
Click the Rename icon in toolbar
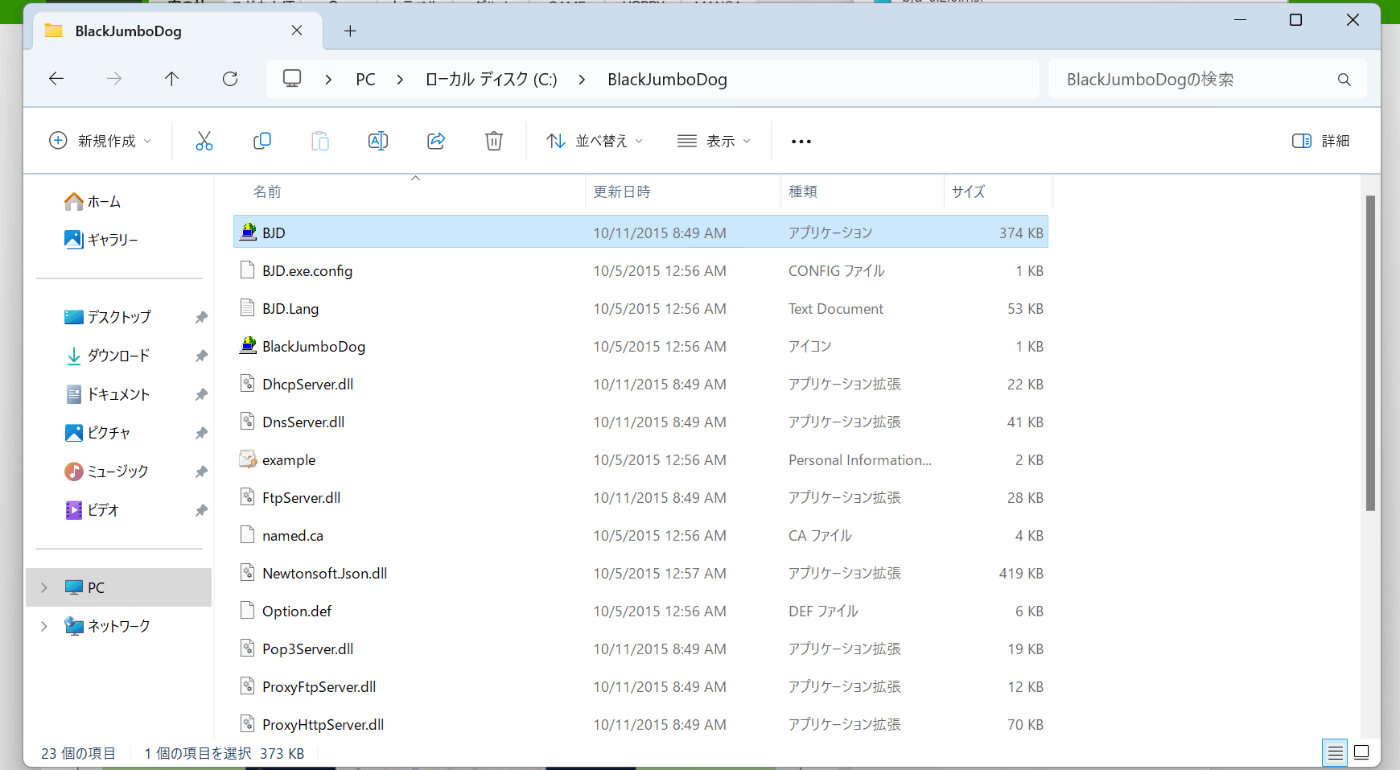378,141
